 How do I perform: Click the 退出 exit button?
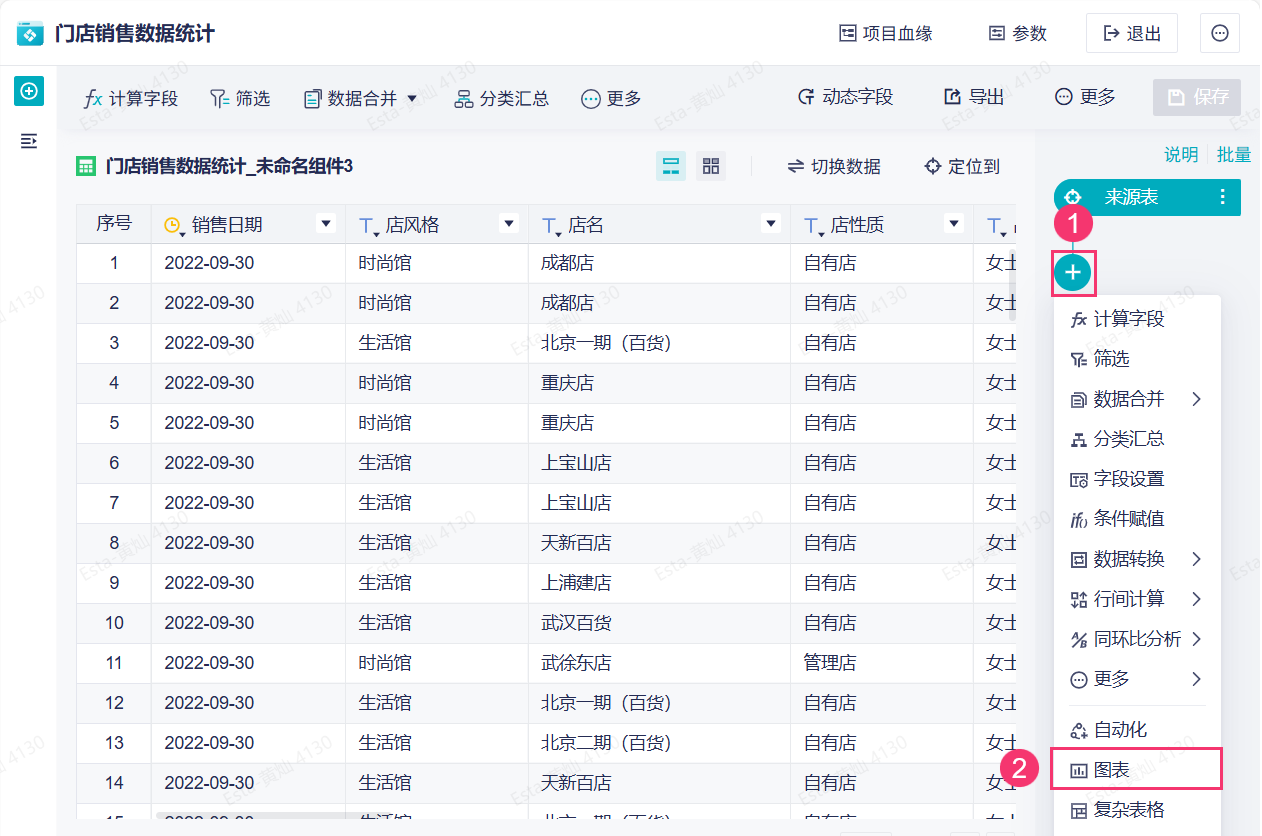coord(1132,33)
